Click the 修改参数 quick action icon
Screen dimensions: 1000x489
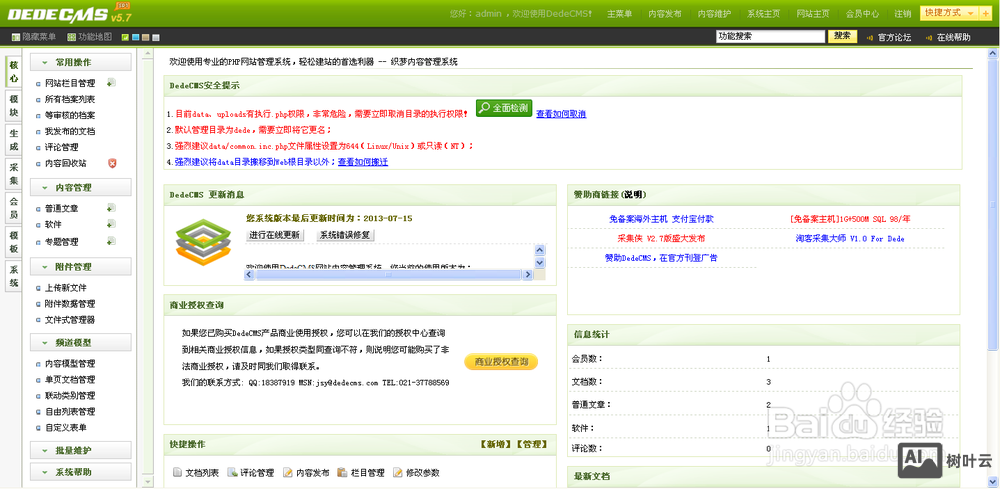point(398,472)
